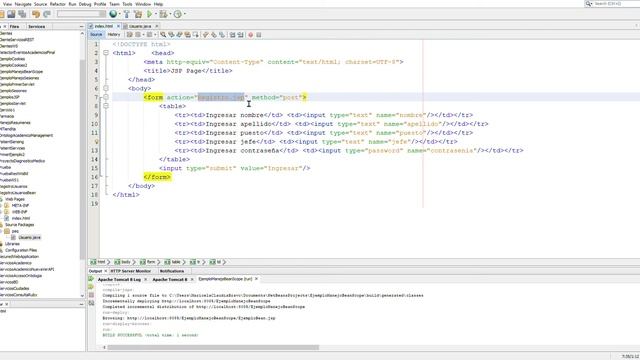Click the Shift Line Left icon

click(232, 35)
